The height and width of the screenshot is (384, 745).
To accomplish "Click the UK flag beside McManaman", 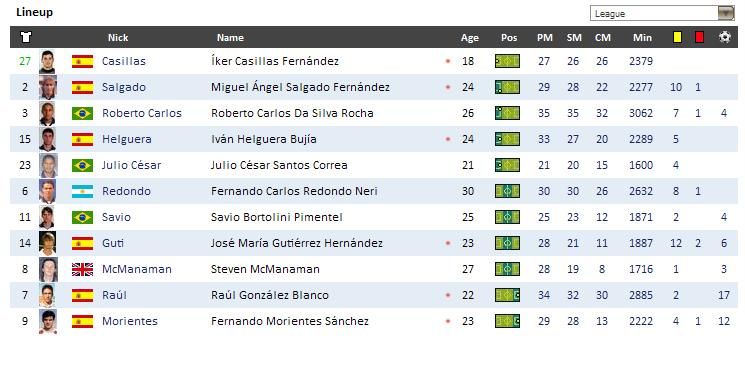I will pyautogui.click(x=82, y=269).
